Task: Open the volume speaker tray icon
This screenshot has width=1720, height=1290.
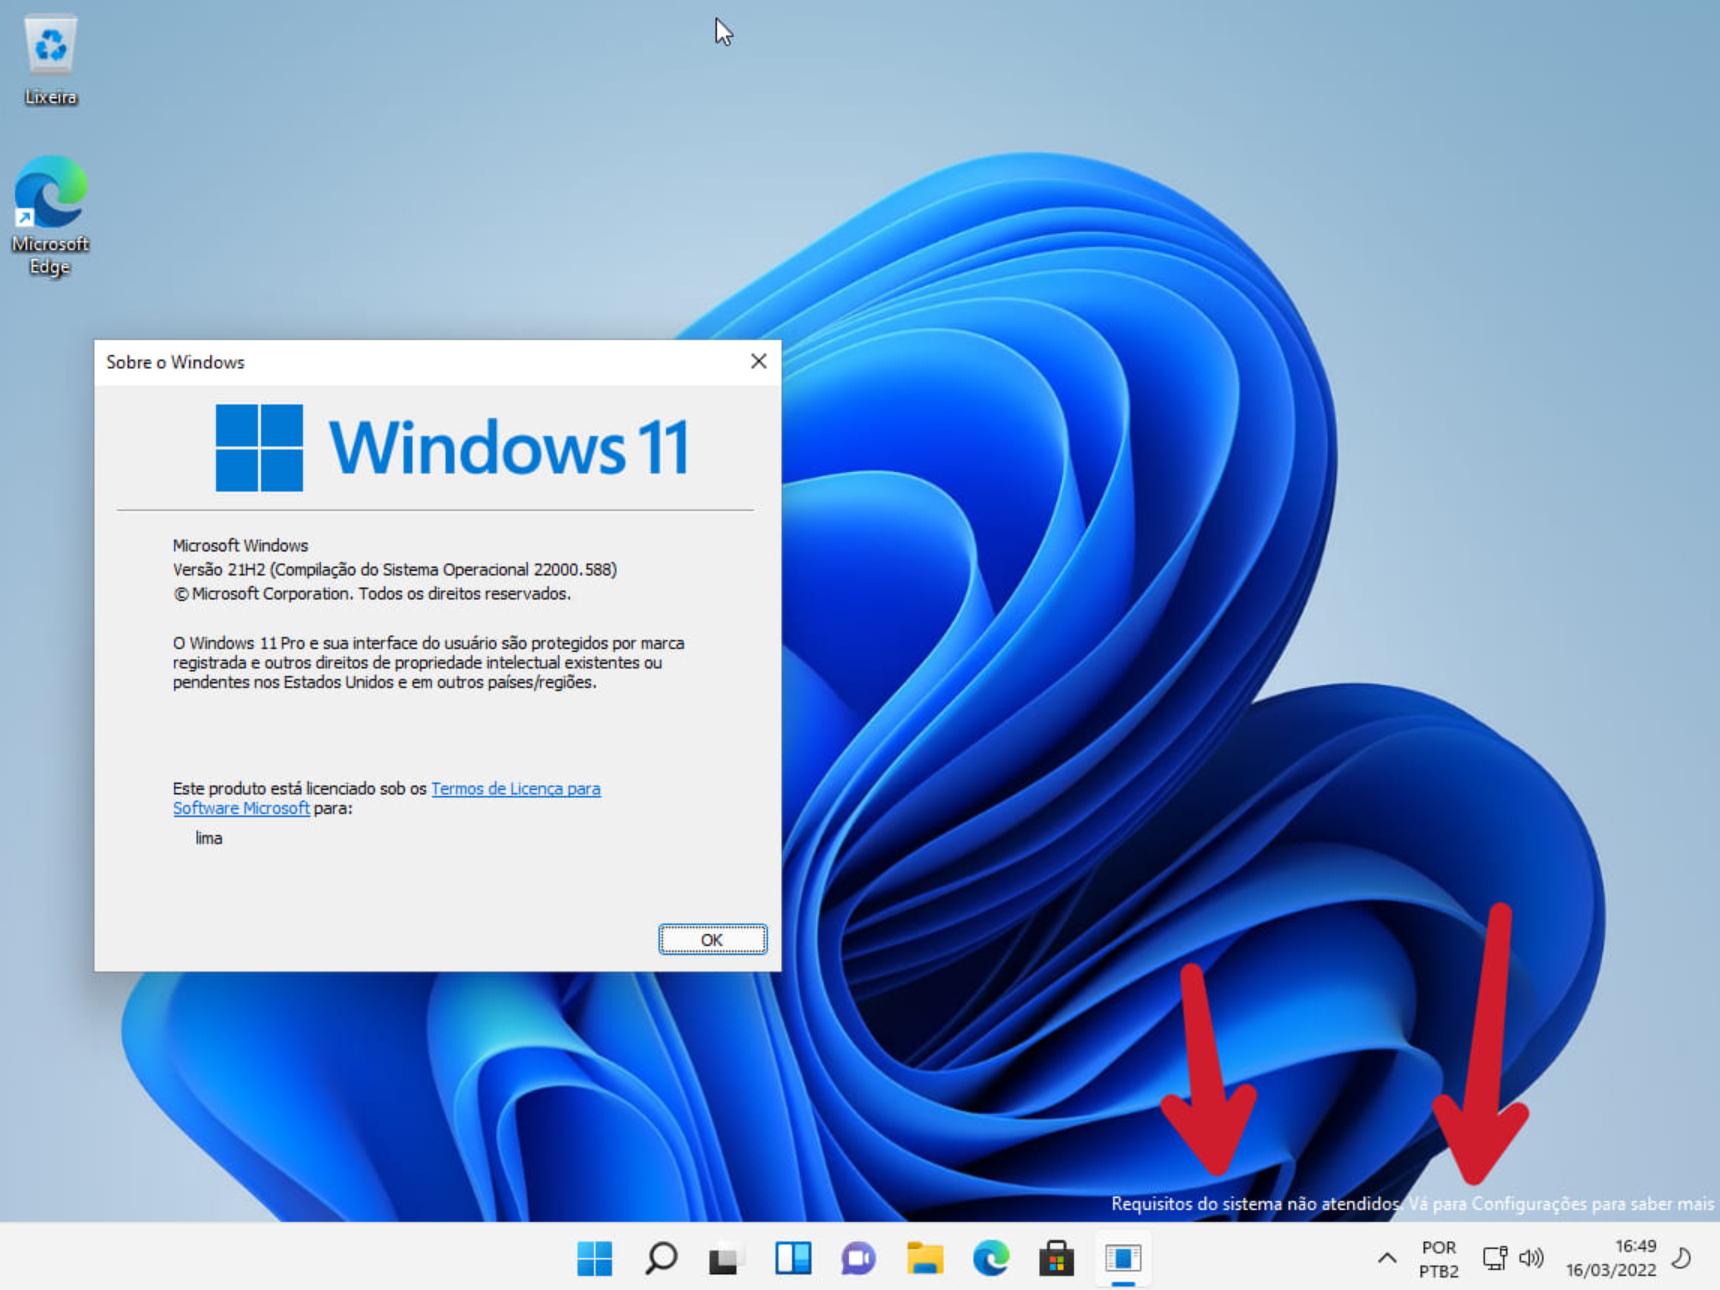Action: [1531, 1258]
